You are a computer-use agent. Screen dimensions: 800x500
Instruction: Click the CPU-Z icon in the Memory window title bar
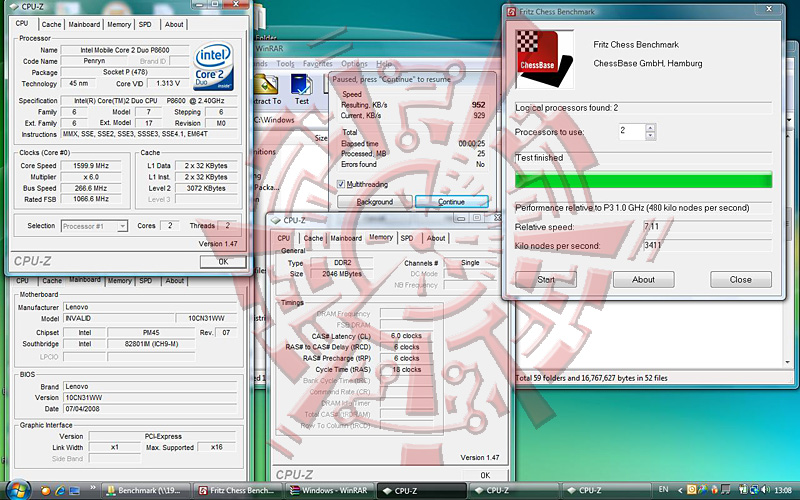coord(276,220)
